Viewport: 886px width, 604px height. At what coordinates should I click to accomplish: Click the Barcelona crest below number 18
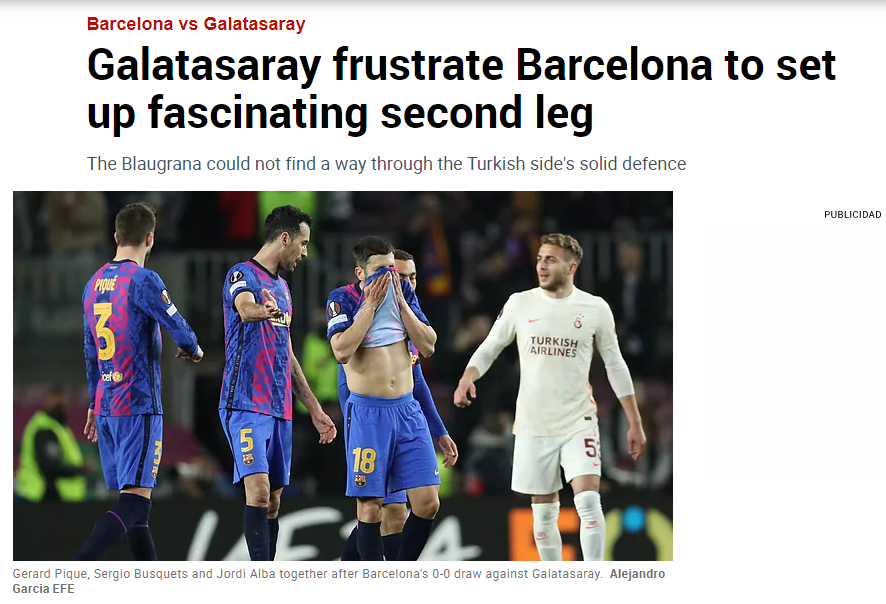[x=359, y=480]
